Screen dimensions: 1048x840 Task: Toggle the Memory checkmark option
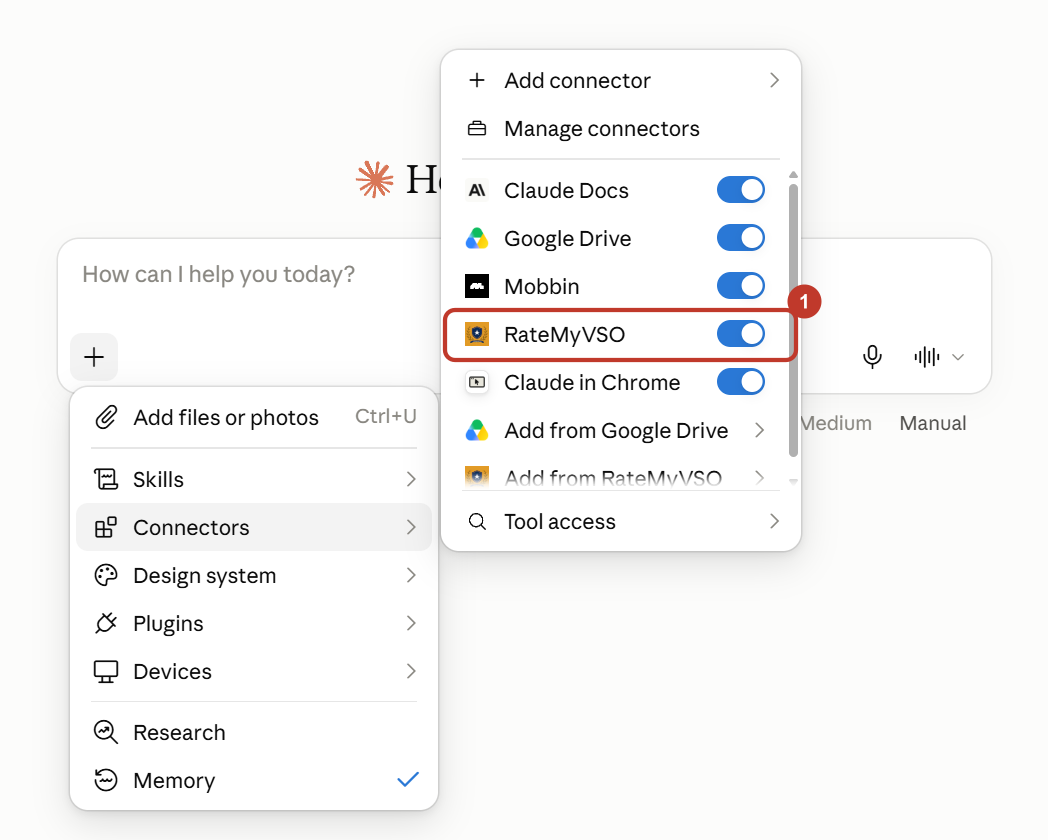coord(253,781)
